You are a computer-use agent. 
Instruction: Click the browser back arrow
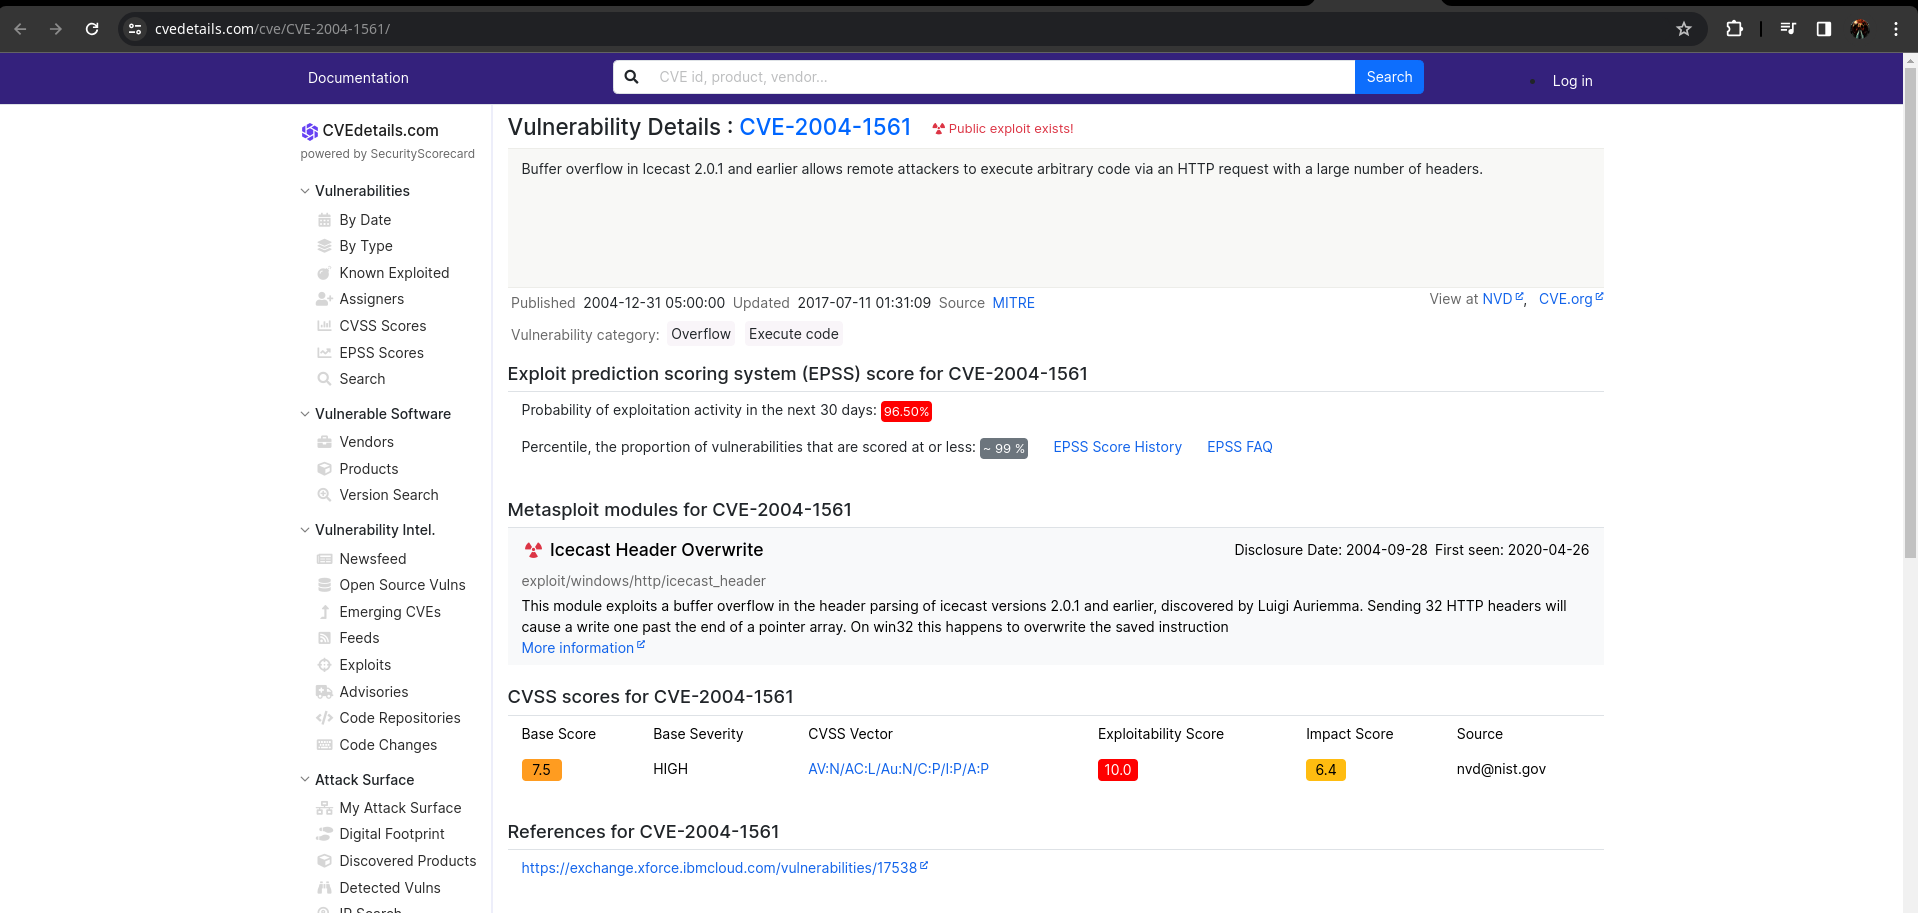(x=20, y=29)
